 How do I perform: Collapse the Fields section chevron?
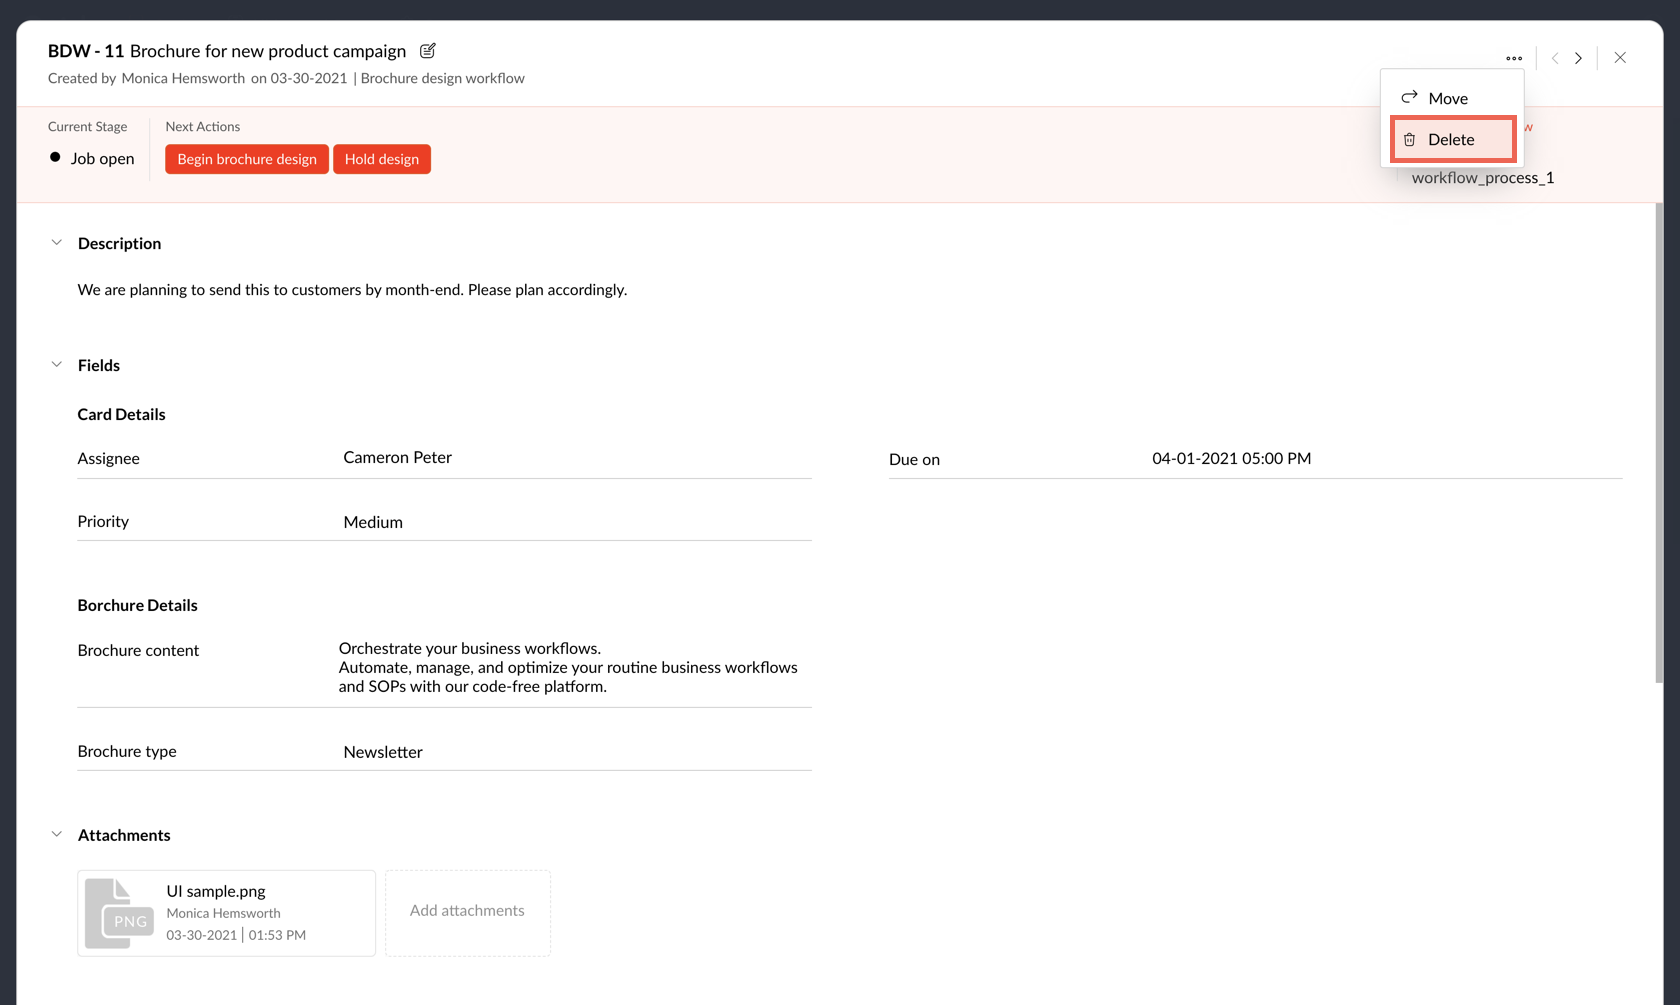point(57,365)
